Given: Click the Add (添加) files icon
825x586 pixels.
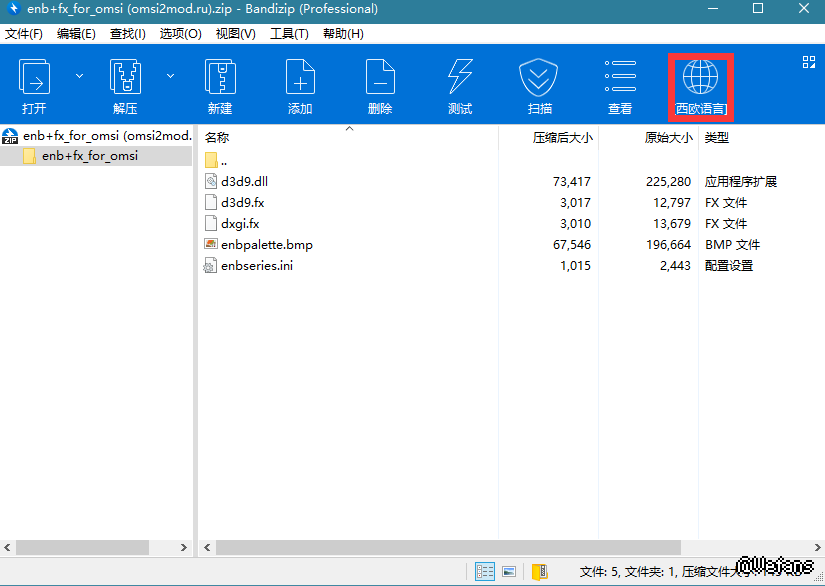Looking at the screenshot, I should [x=300, y=77].
